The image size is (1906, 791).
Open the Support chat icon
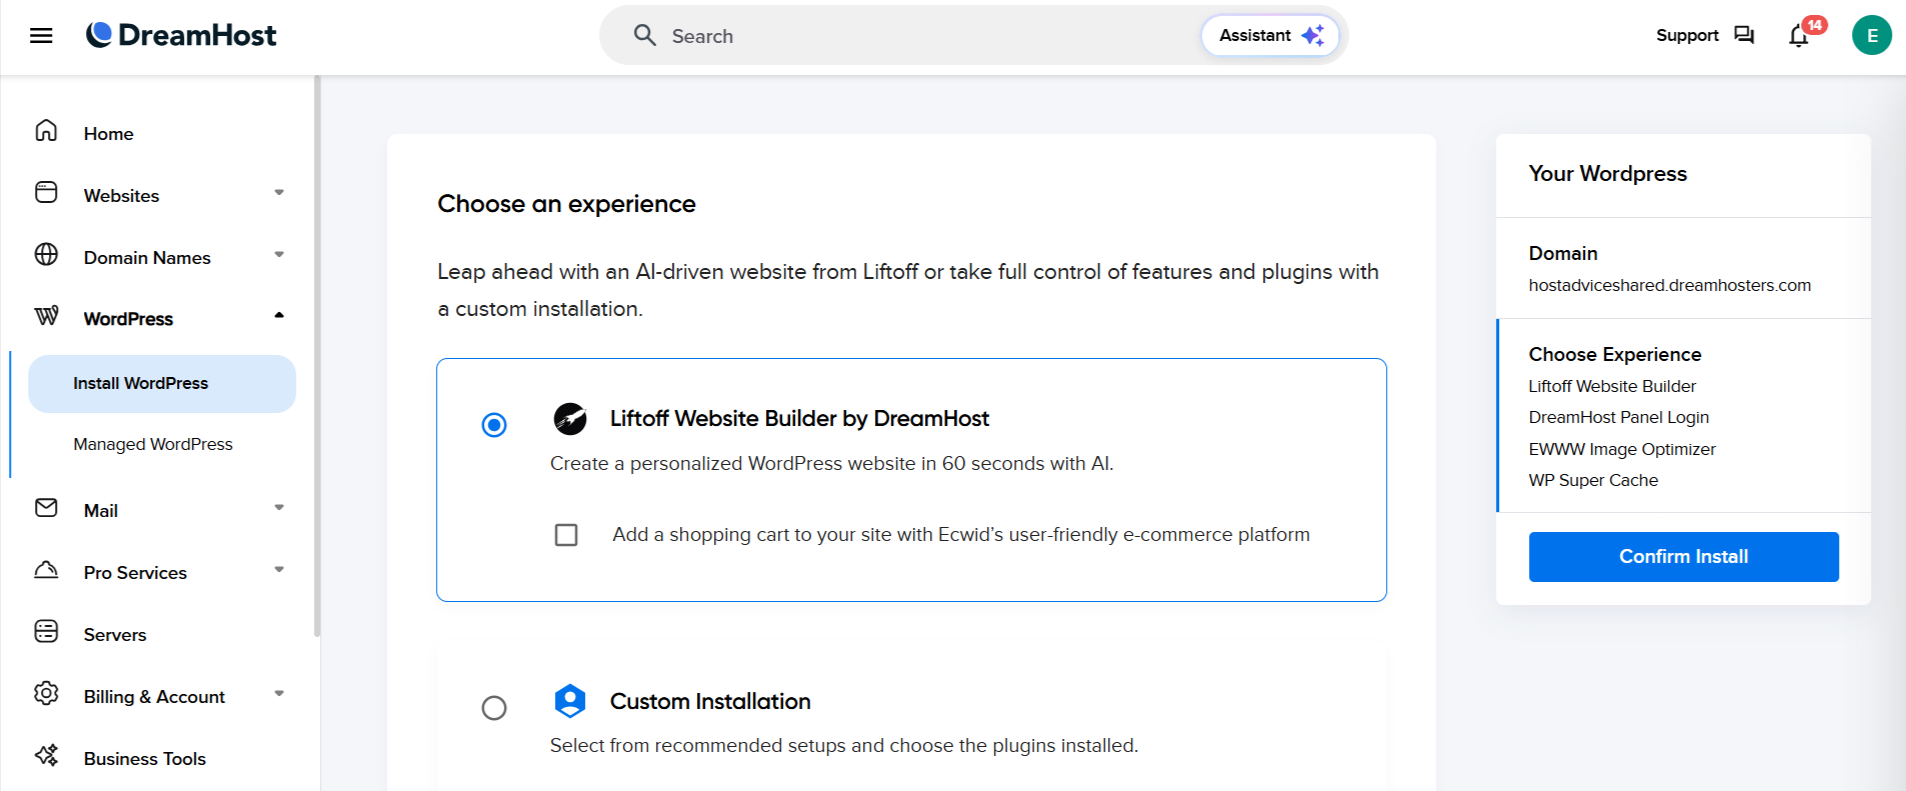[1744, 35]
